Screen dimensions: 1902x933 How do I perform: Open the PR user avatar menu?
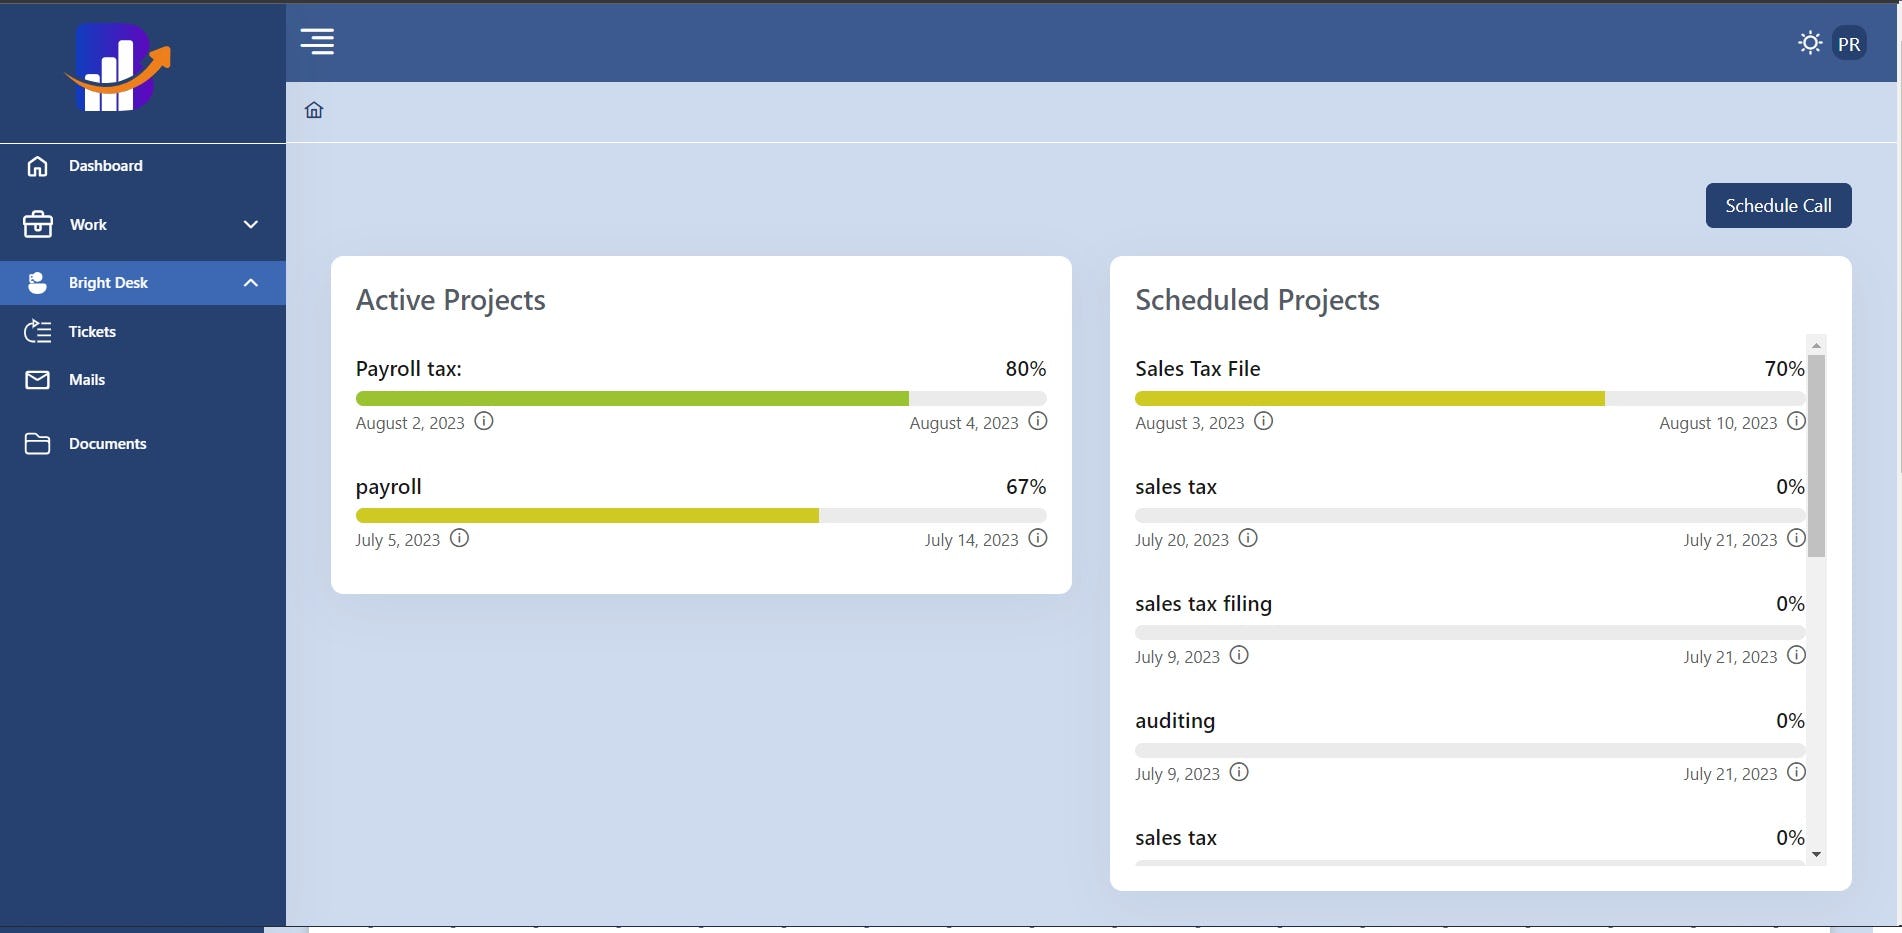(1849, 44)
